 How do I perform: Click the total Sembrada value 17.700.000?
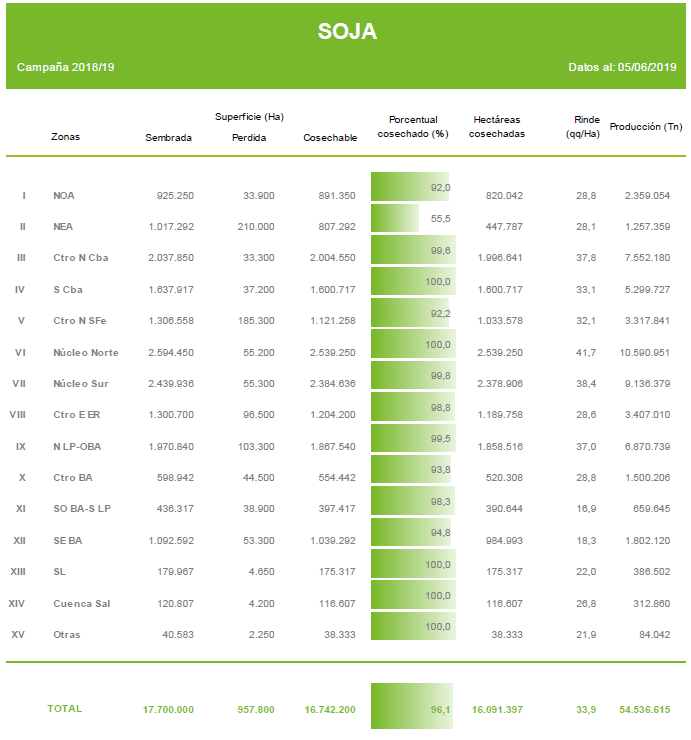pyautogui.click(x=168, y=710)
